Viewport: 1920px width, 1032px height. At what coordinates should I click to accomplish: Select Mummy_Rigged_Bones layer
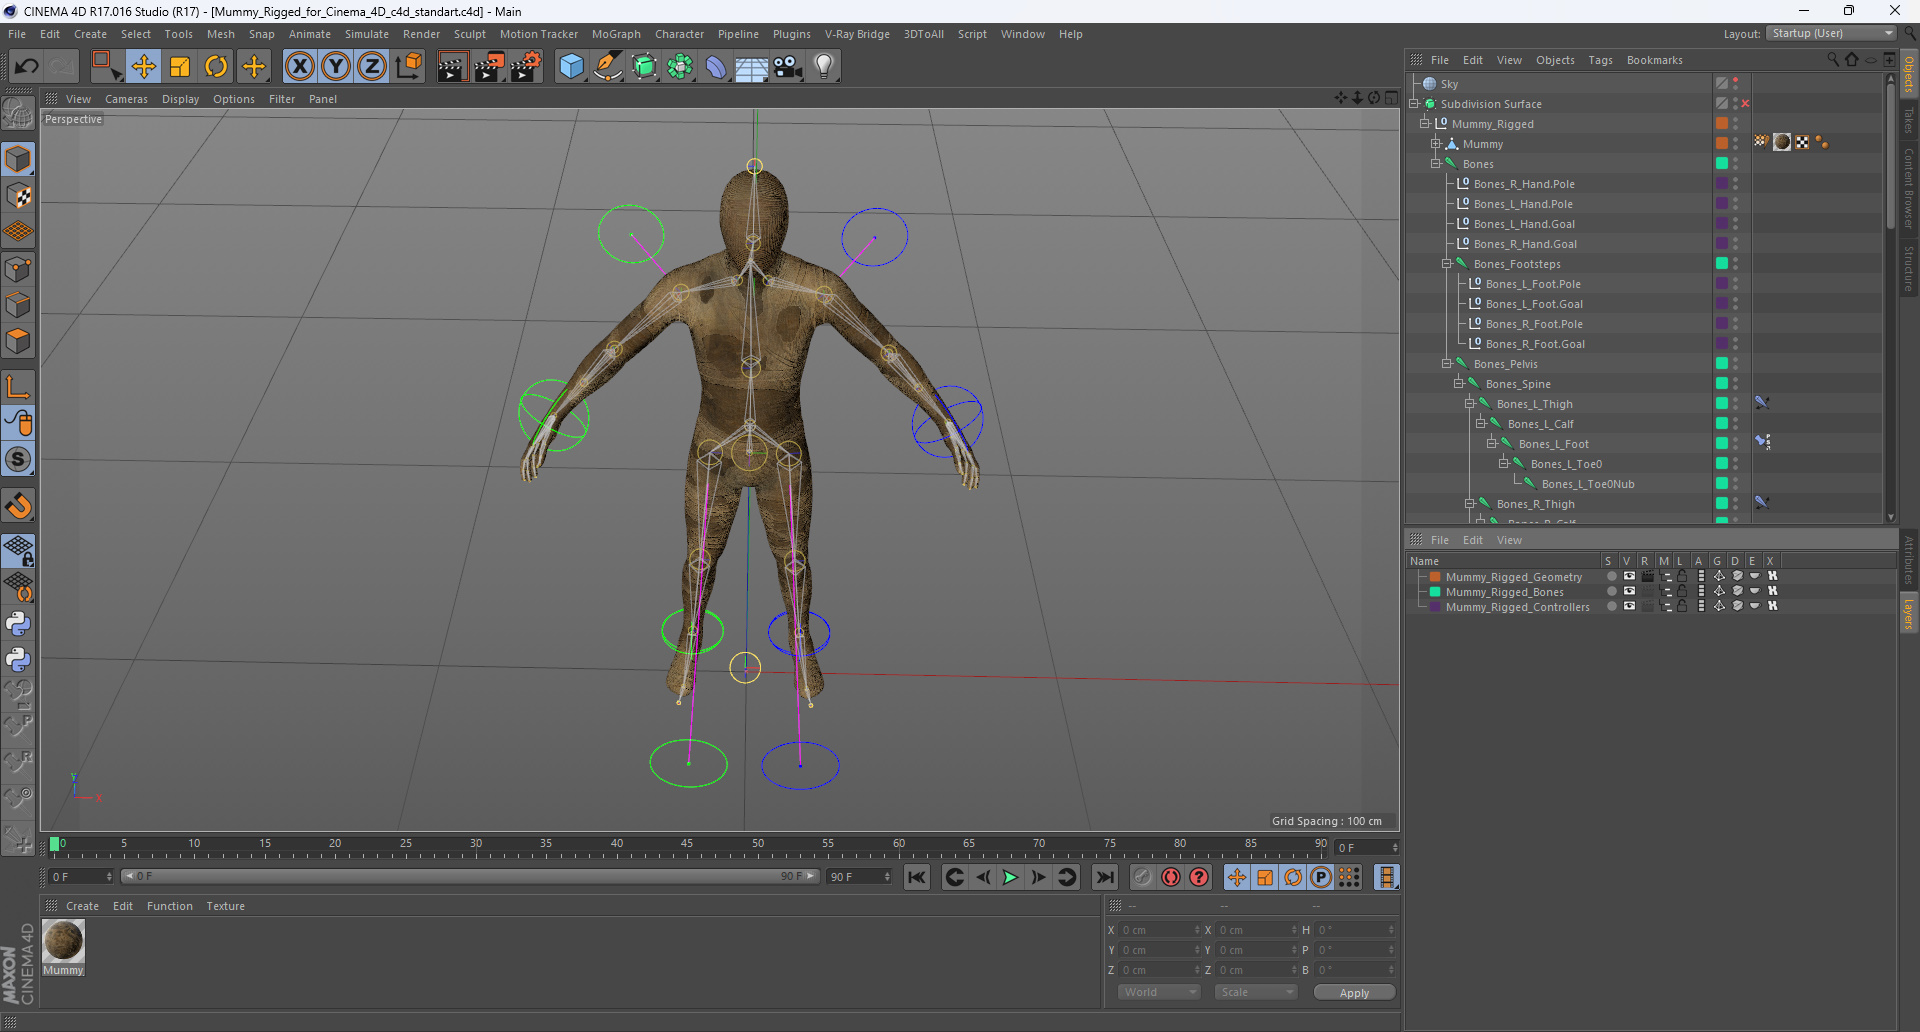pyautogui.click(x=1504, y=592)
